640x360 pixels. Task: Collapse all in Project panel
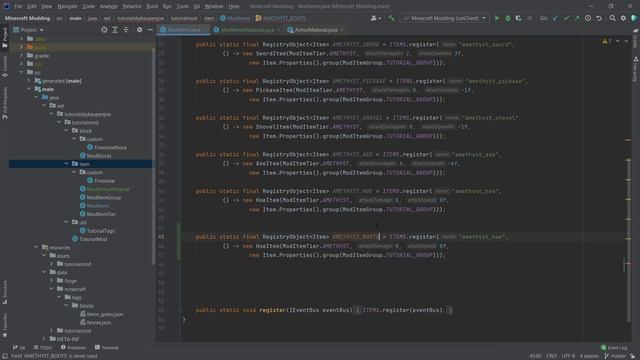(x=126, y=30)
